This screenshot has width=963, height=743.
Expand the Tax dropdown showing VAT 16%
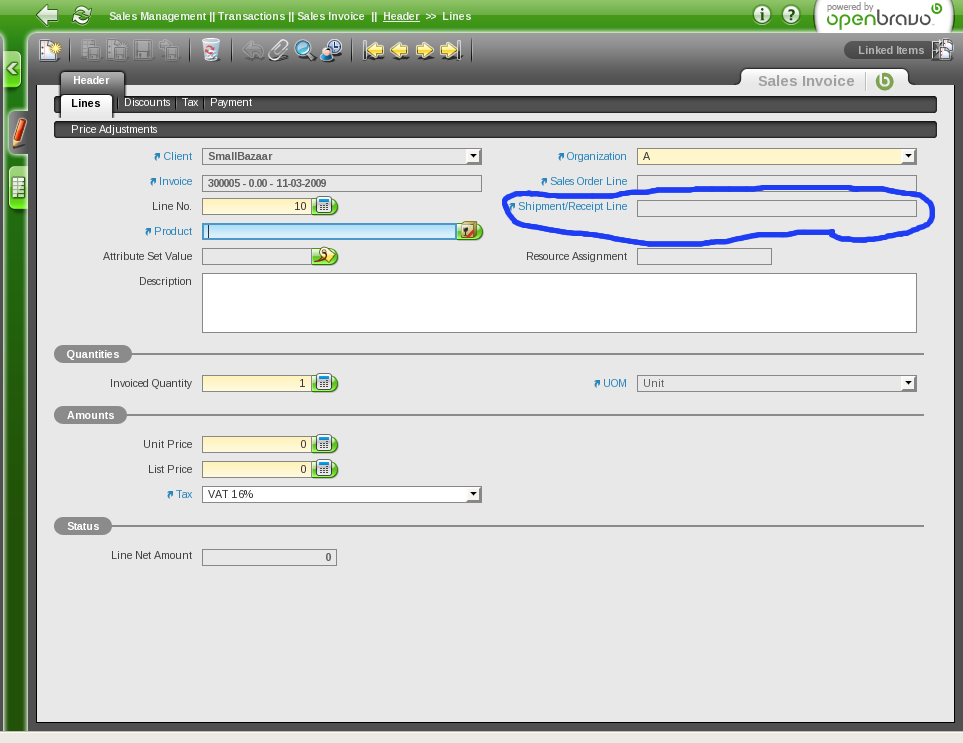[473, 494]
